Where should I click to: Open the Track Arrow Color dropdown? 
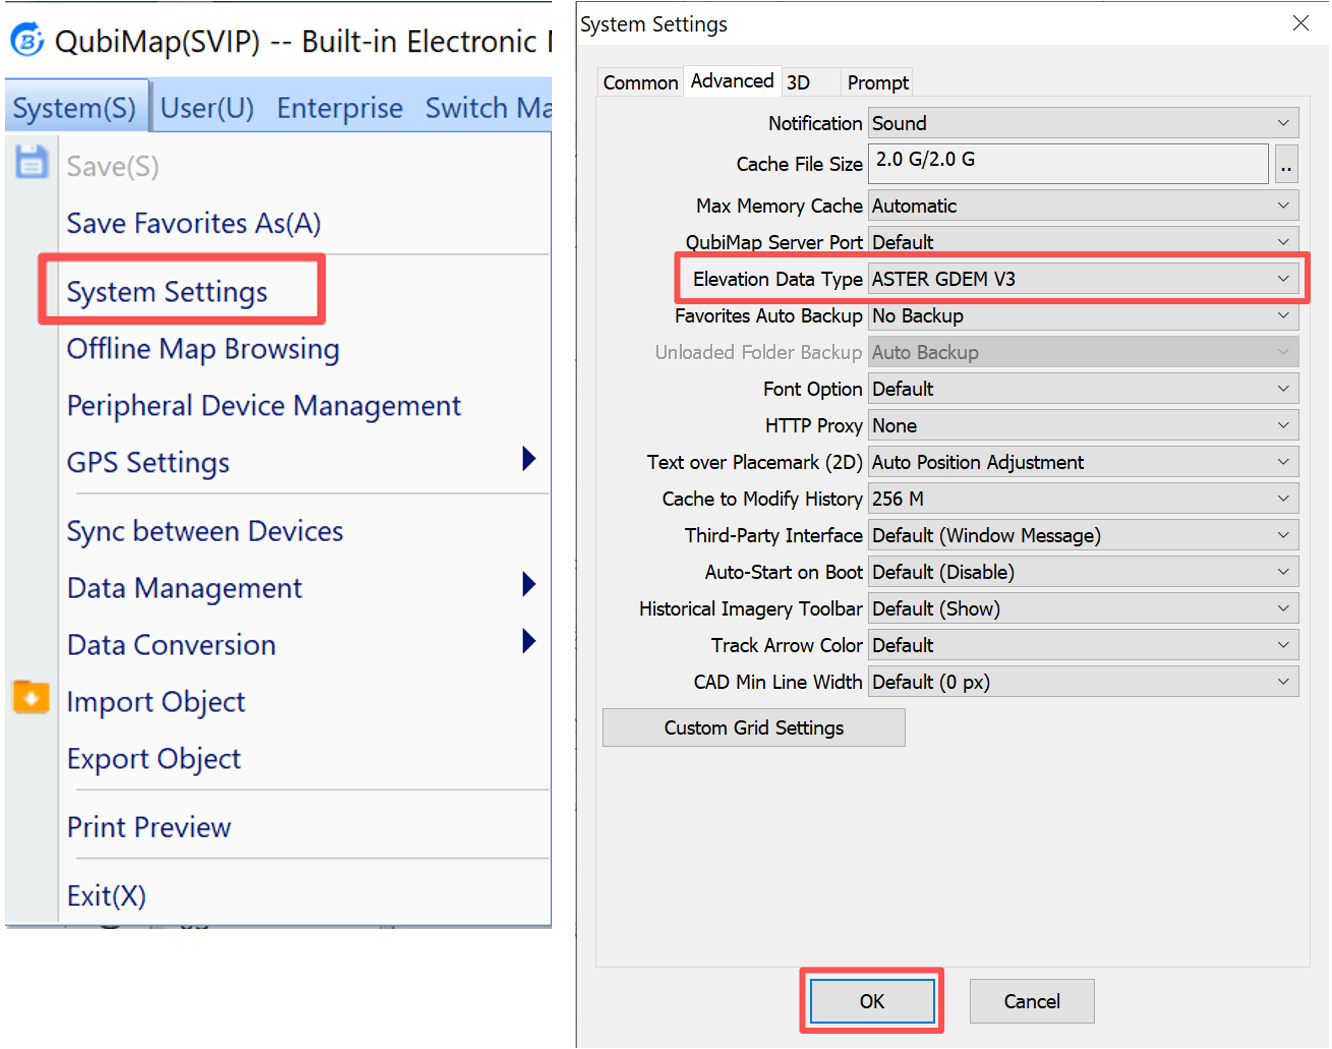[x=1083, y=646]
